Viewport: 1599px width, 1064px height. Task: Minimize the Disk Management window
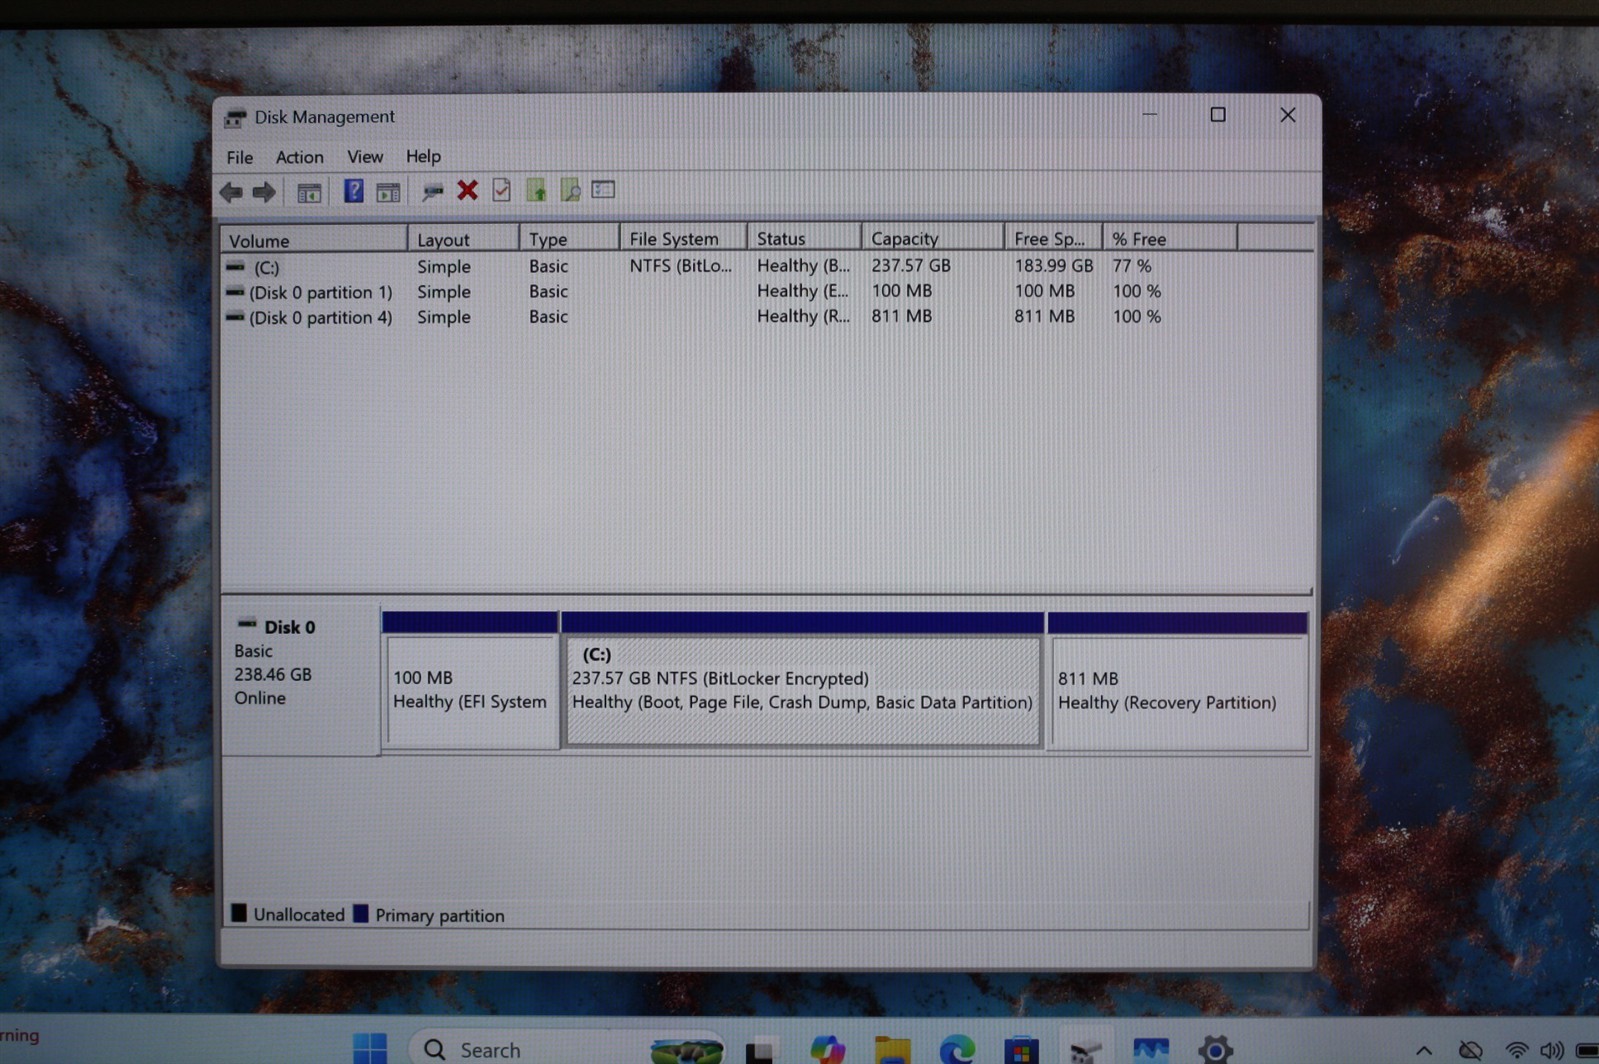[x=1150, y=115]
